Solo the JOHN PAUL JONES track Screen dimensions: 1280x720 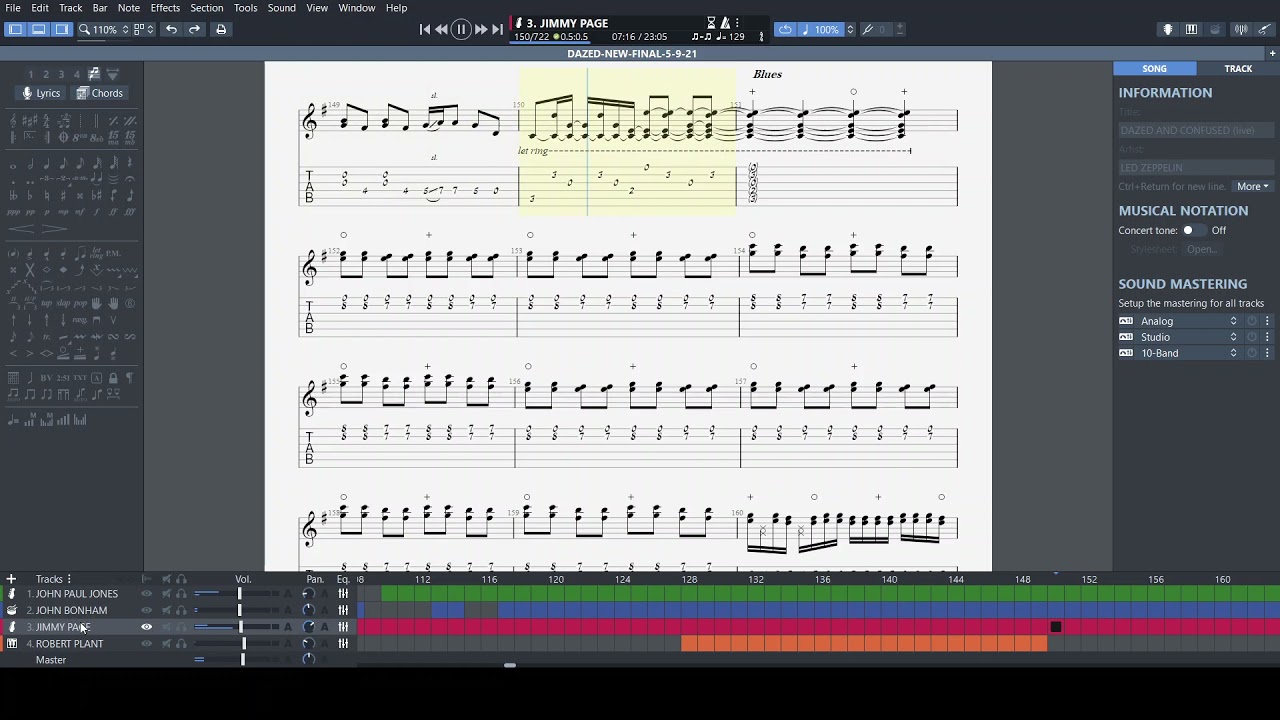click(181, 594)
